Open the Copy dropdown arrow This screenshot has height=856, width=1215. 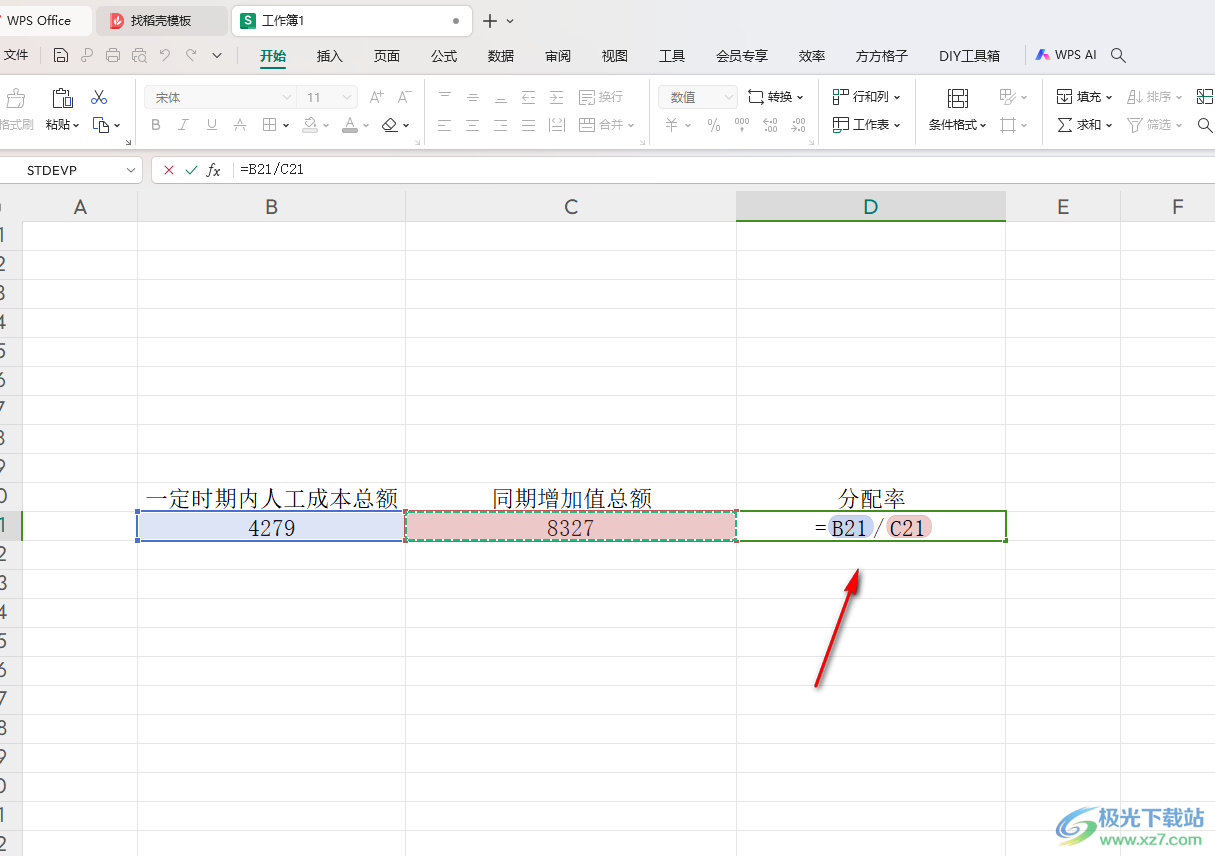[x=117, y=125]
